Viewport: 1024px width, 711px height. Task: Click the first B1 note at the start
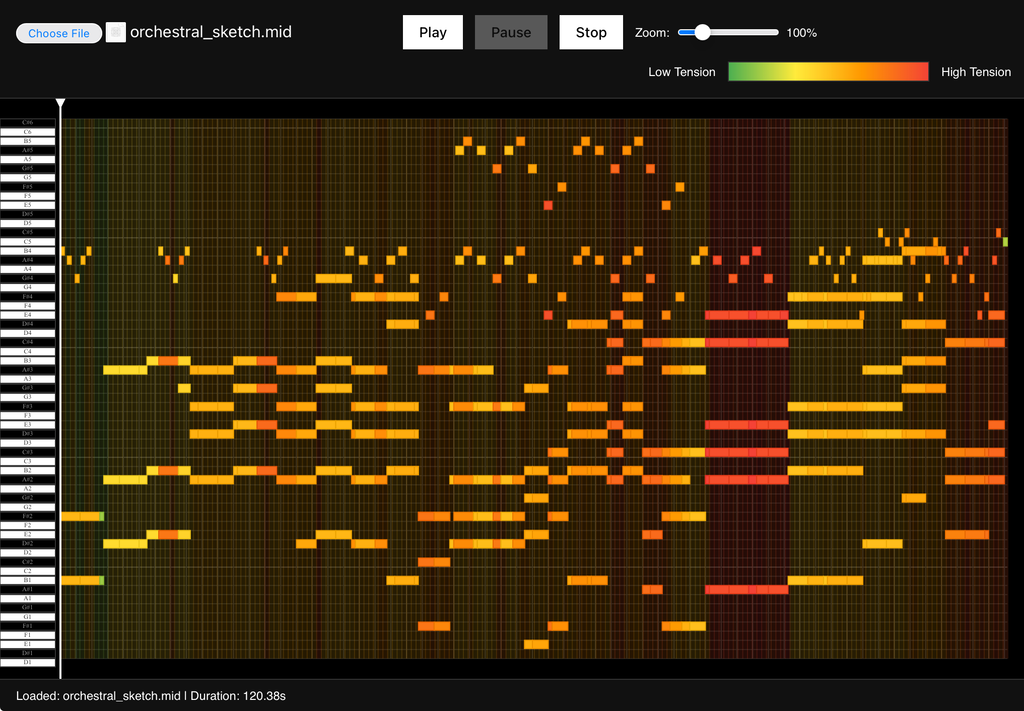[x=82, y=580]
